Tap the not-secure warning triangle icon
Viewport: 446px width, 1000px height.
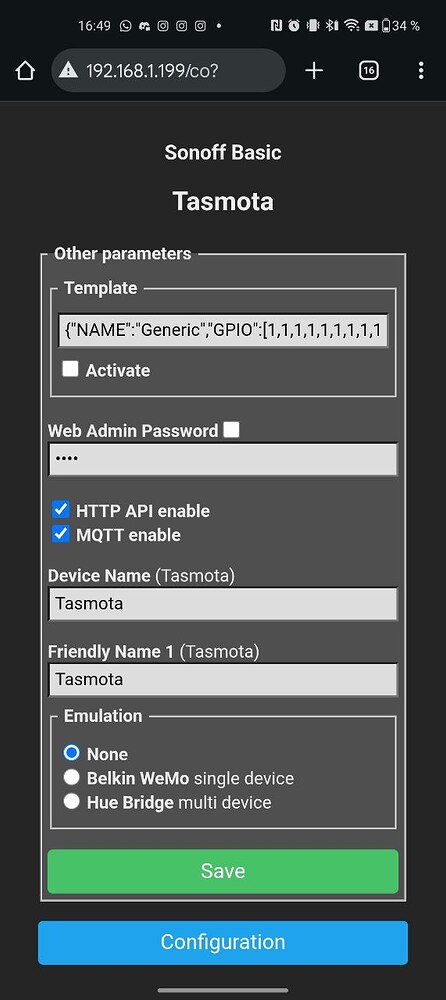(69, 70)
